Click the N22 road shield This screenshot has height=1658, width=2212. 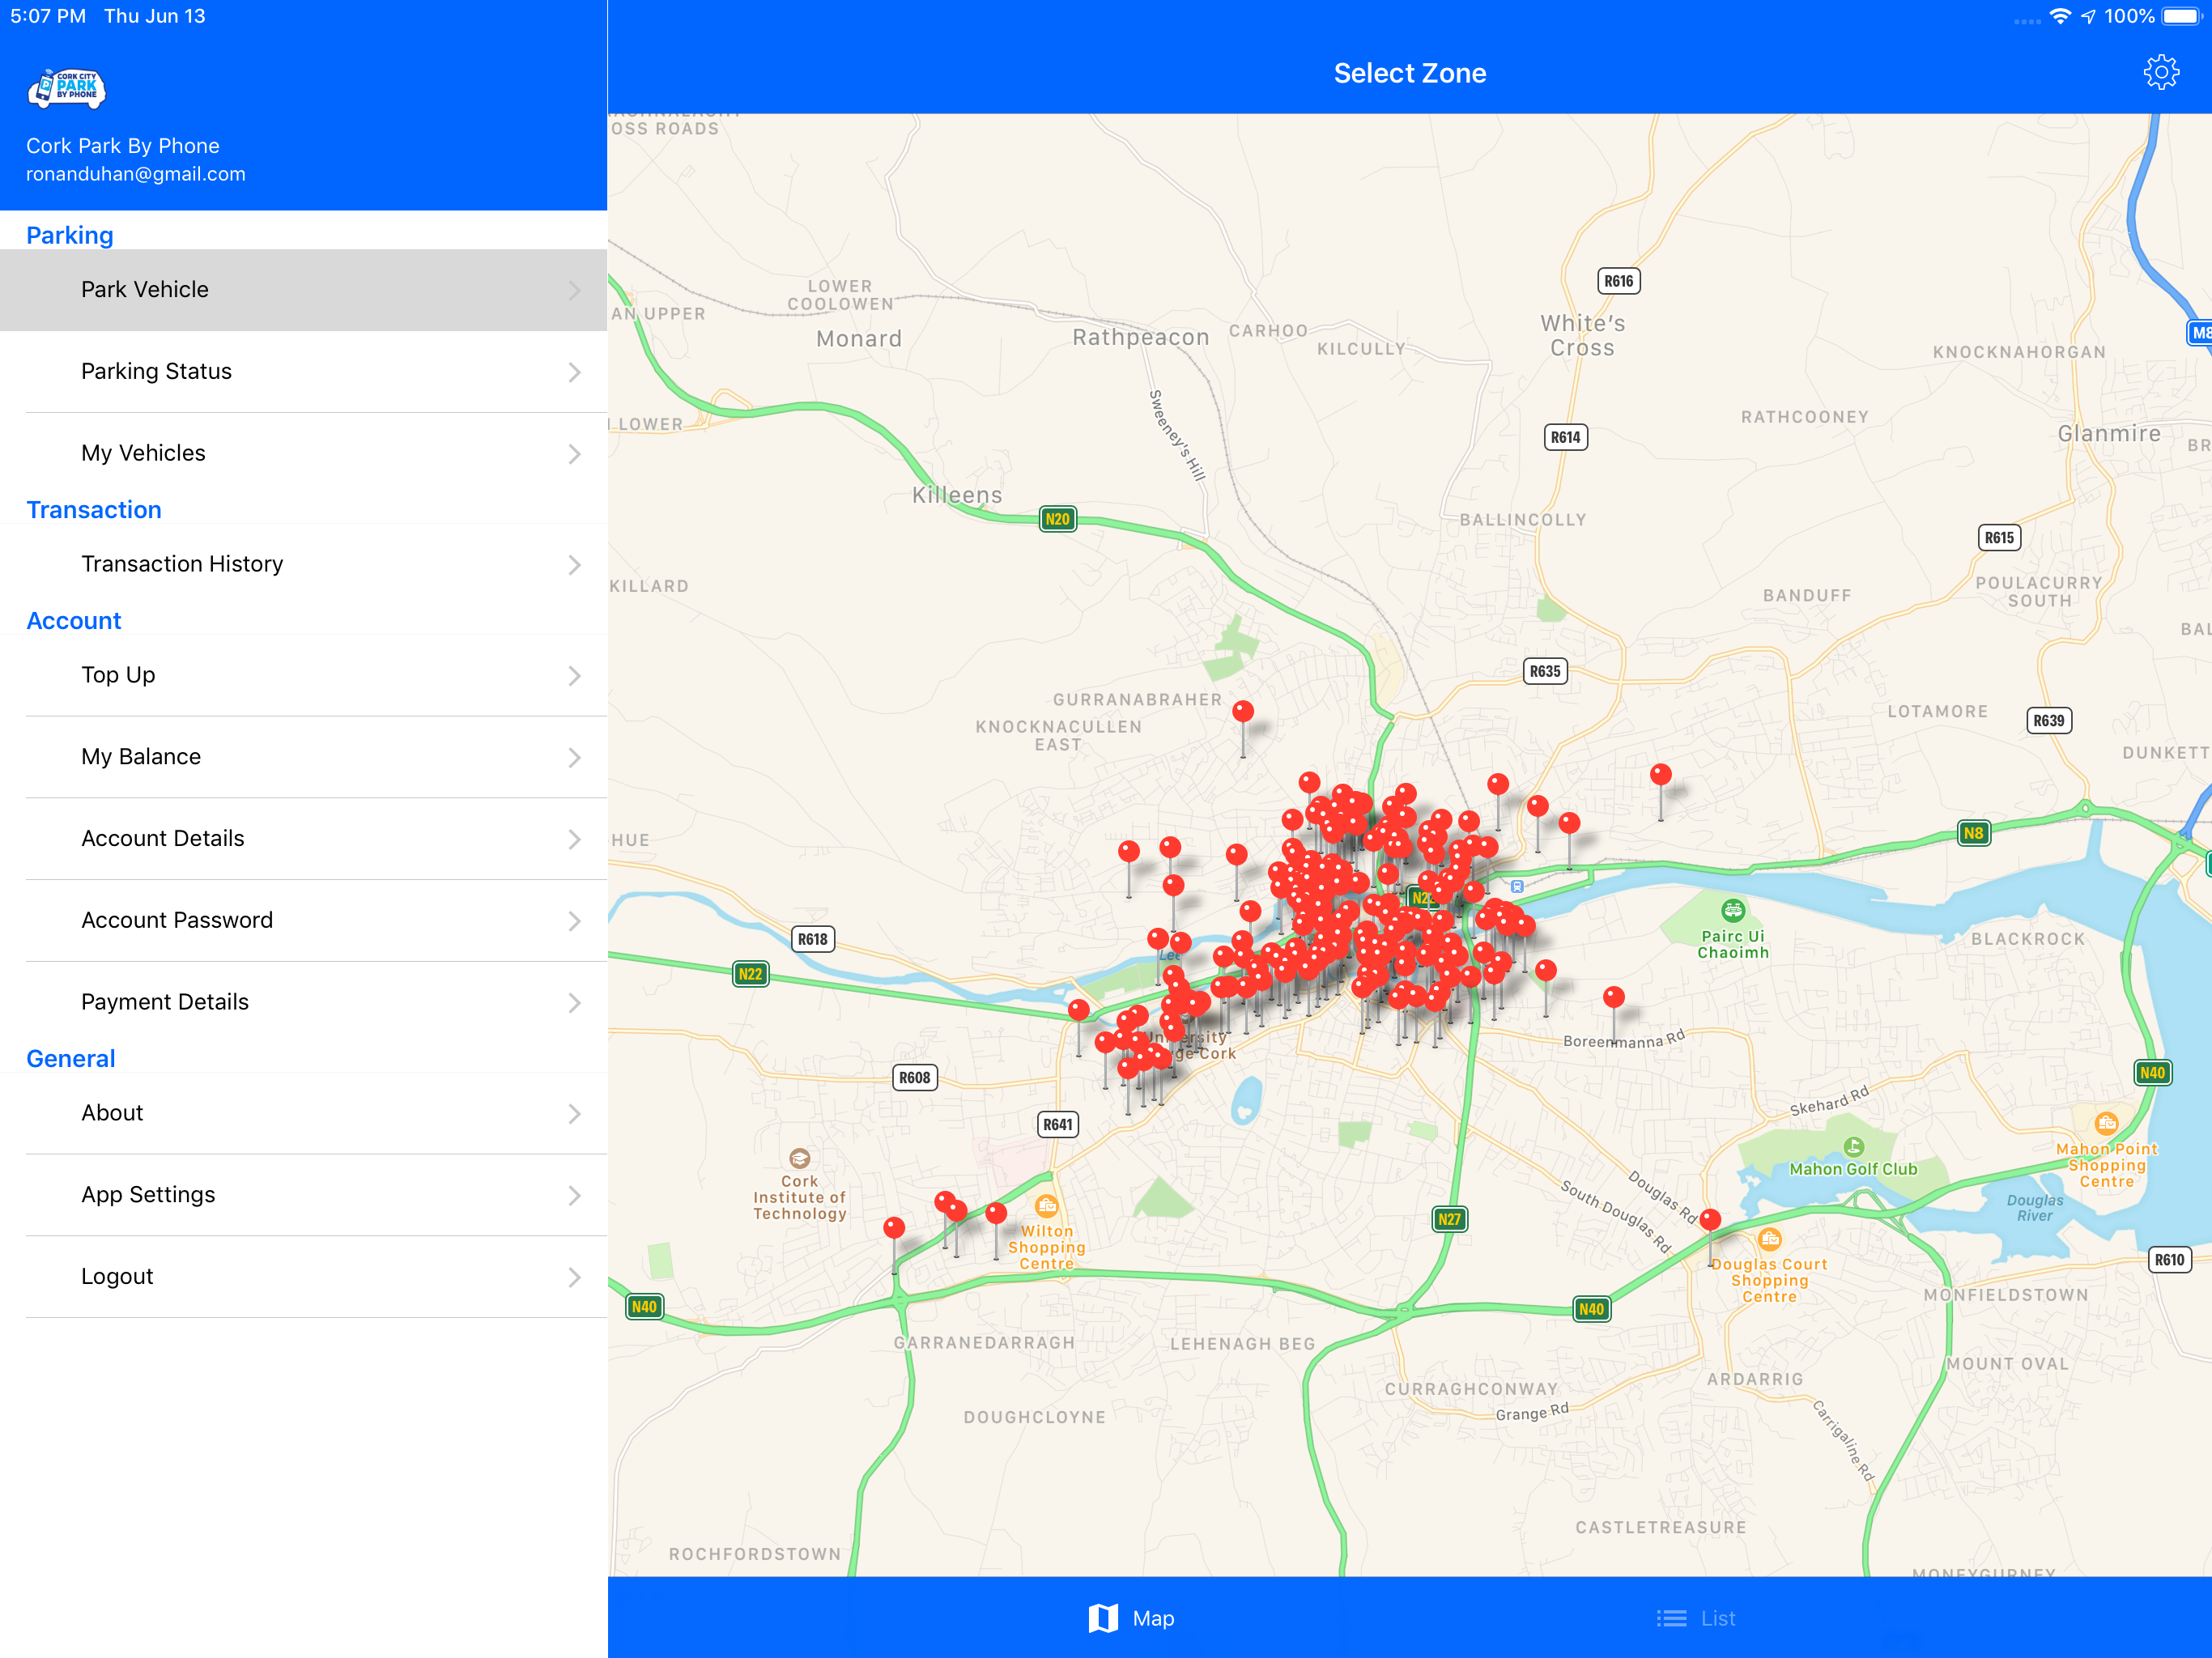pyautogui.click(x=750, y=974)
